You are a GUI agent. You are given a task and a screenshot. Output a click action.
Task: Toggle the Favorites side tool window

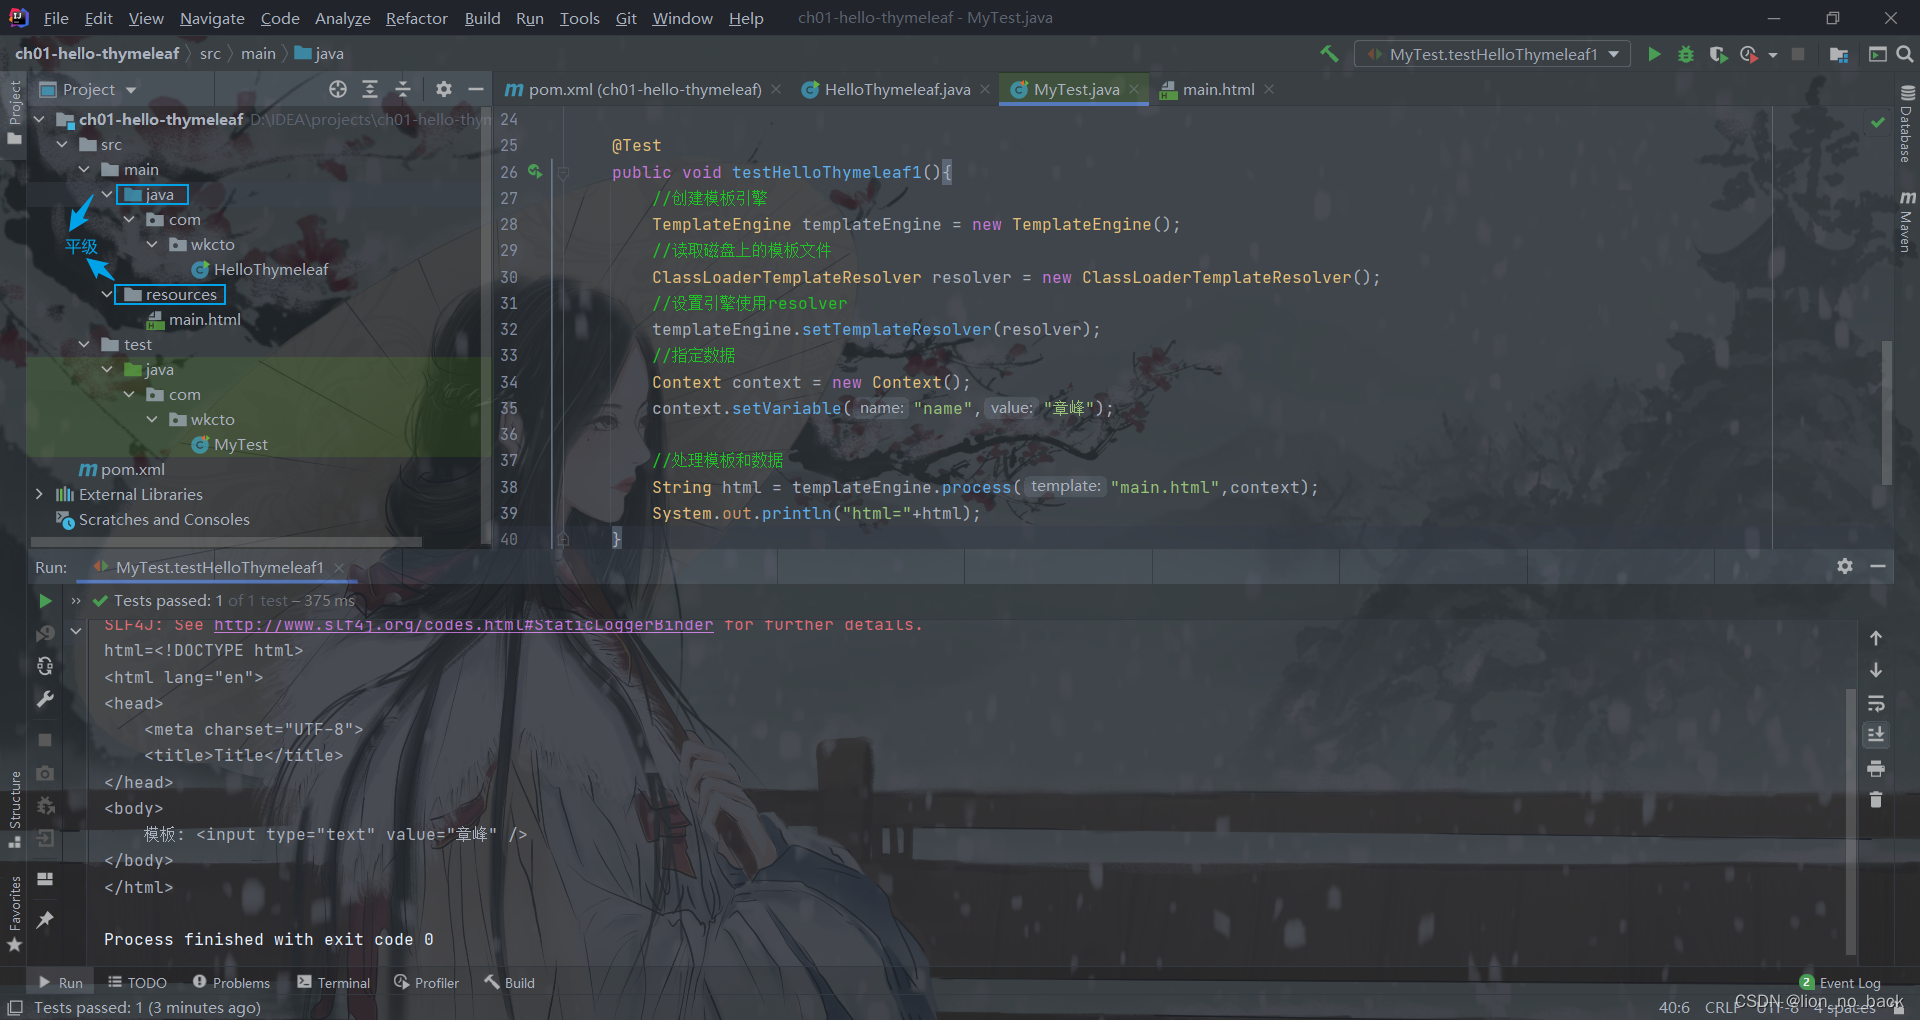coord(14,914)
